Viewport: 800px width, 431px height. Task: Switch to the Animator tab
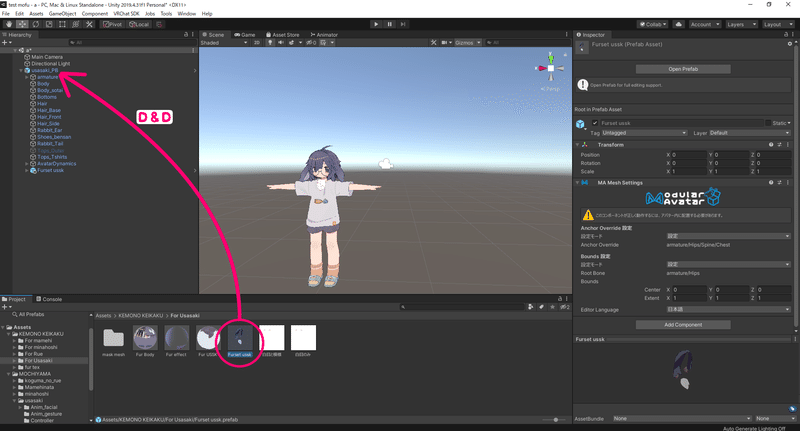click(x=324, y=35)
